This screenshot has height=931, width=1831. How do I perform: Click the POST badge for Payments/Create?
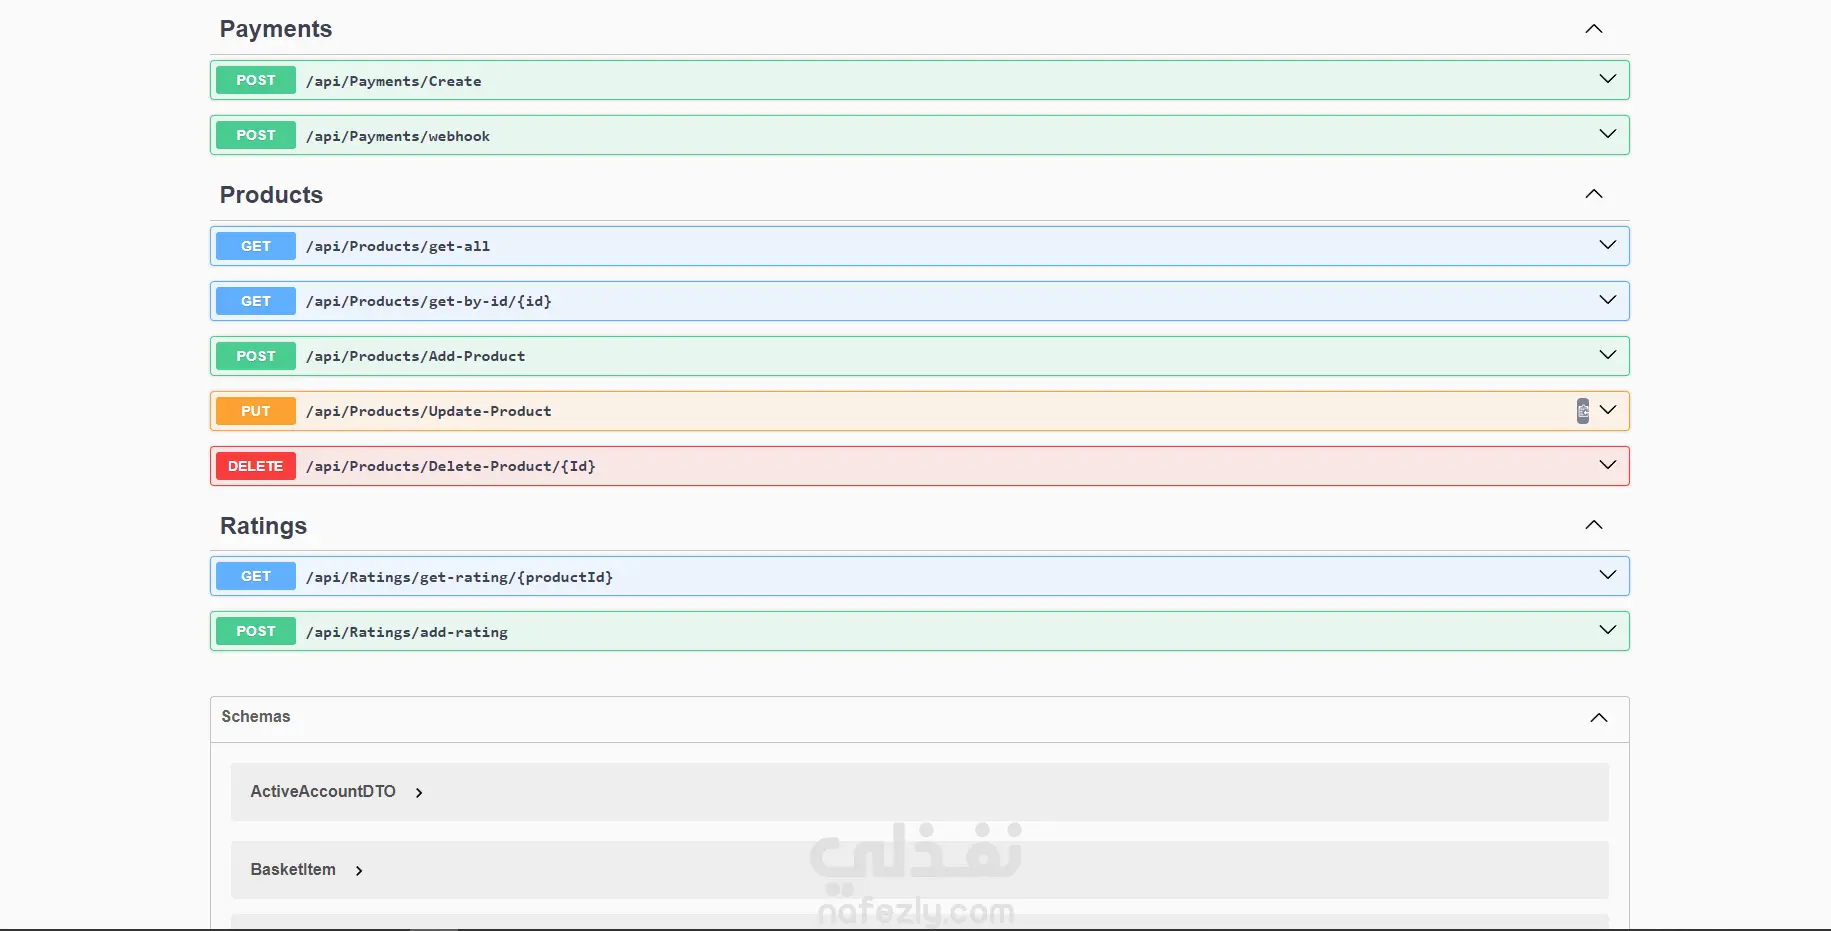[x=256, y=80]
